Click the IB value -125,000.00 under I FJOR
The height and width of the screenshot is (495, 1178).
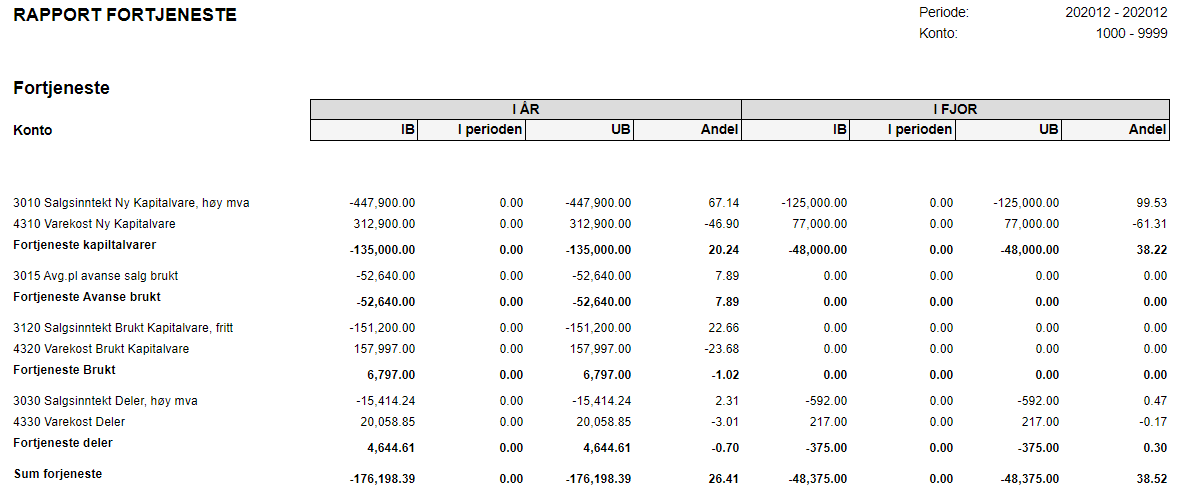pyautogui.click(x=814, y=203)
